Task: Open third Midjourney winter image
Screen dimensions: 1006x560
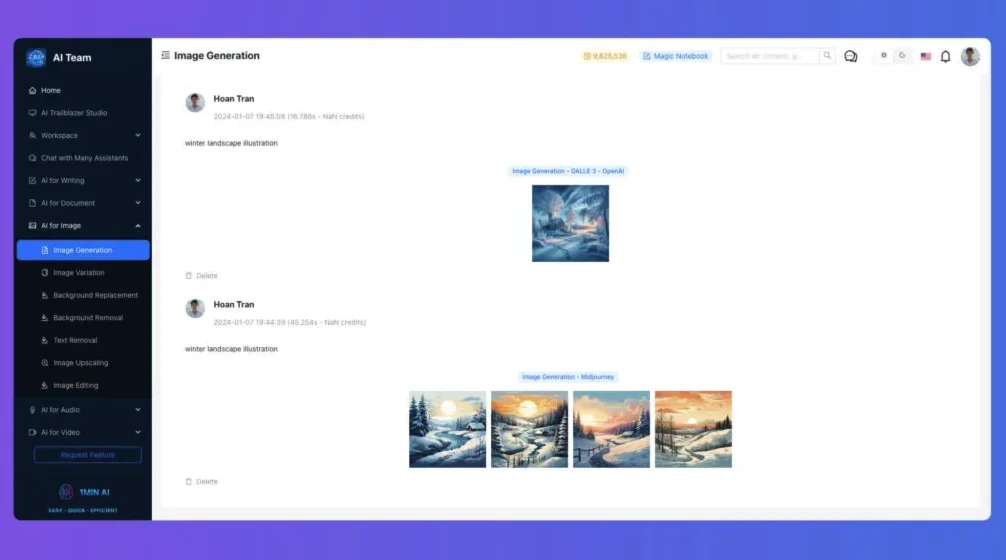Action: click(611, 429)
